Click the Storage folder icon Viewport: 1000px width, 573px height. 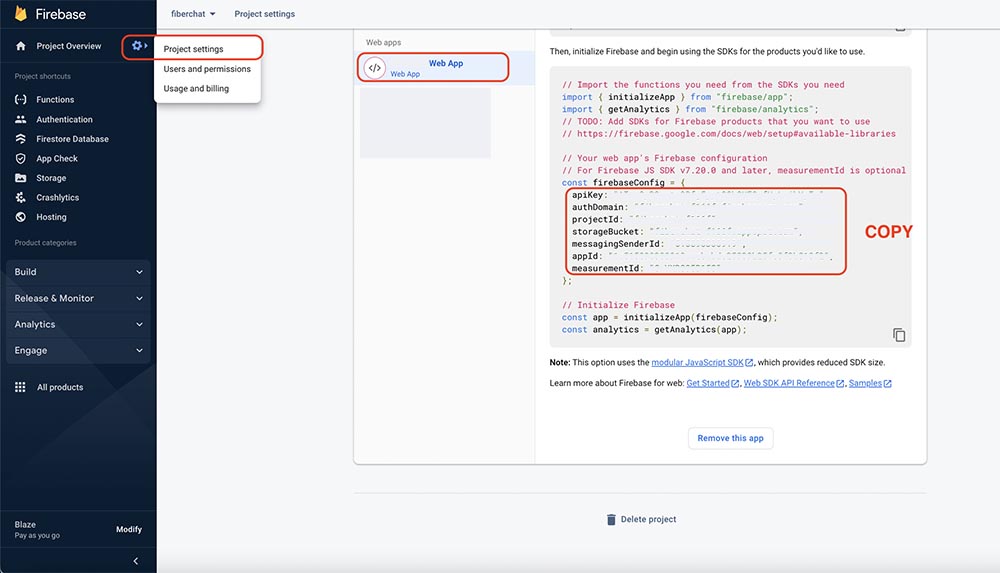(20, 178)
